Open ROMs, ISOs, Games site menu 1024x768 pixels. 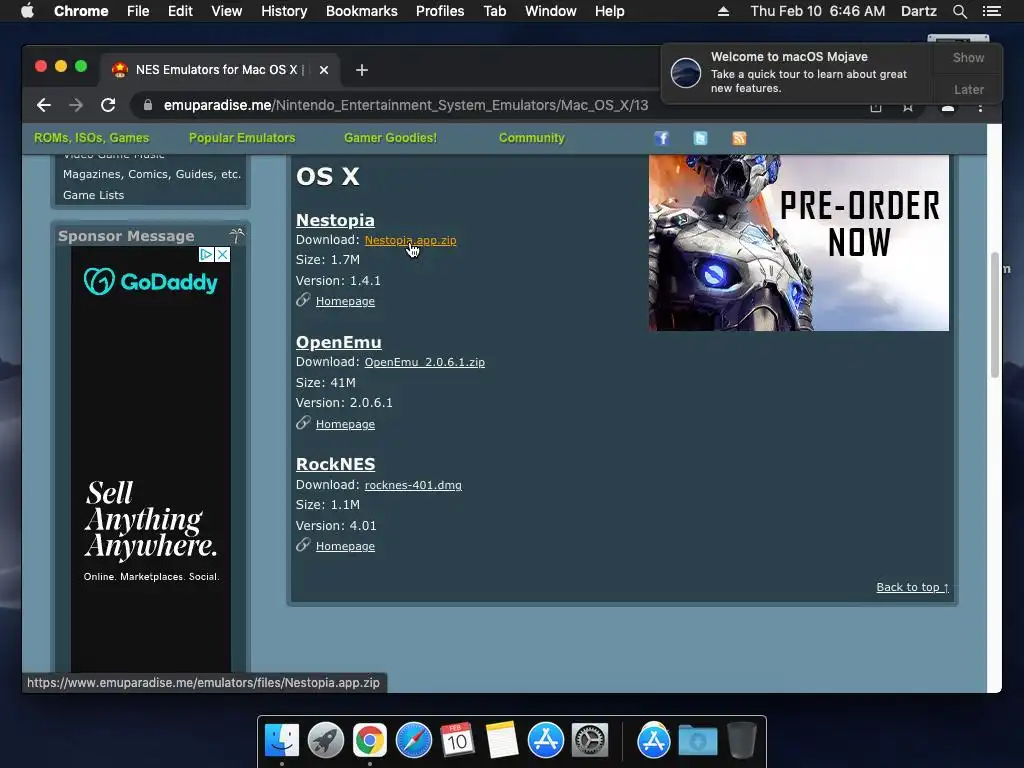[x=91, y=138]
